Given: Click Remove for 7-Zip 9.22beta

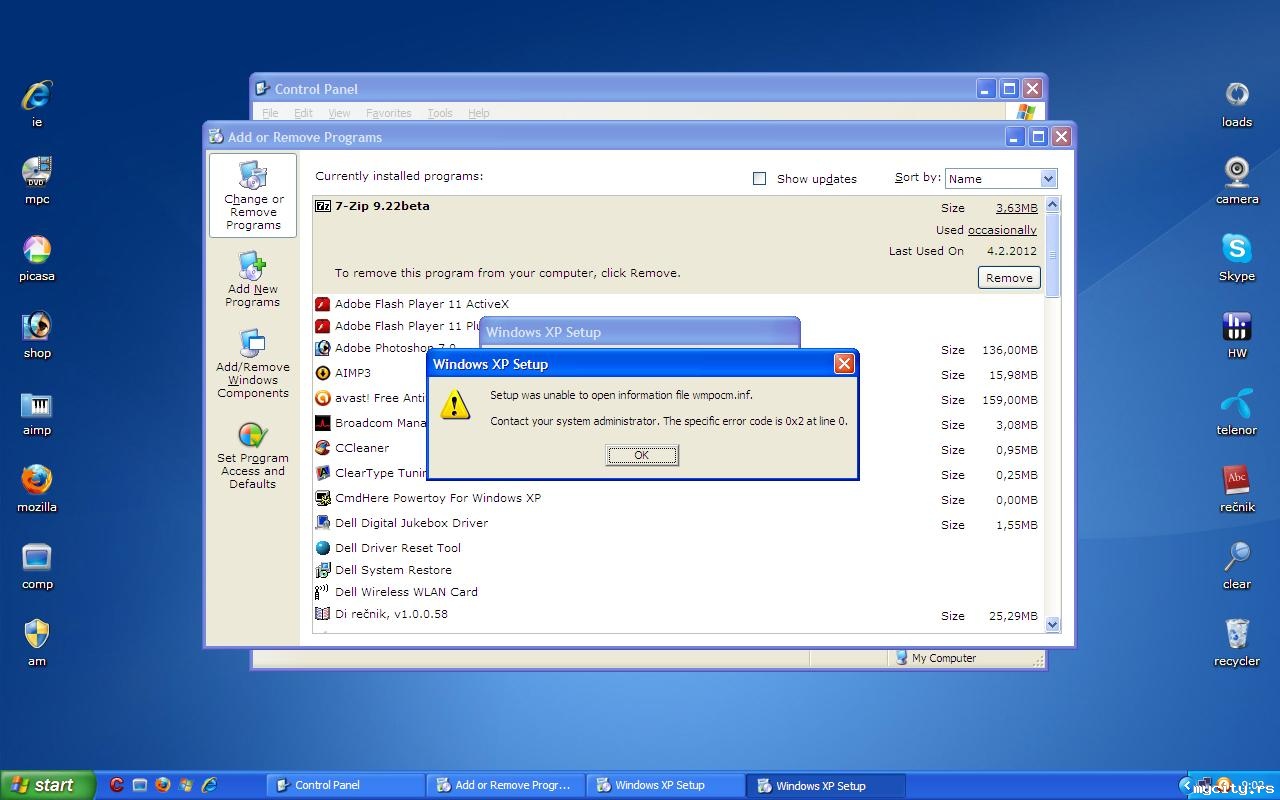Looking at the screenshot, I should [1009, 278].
